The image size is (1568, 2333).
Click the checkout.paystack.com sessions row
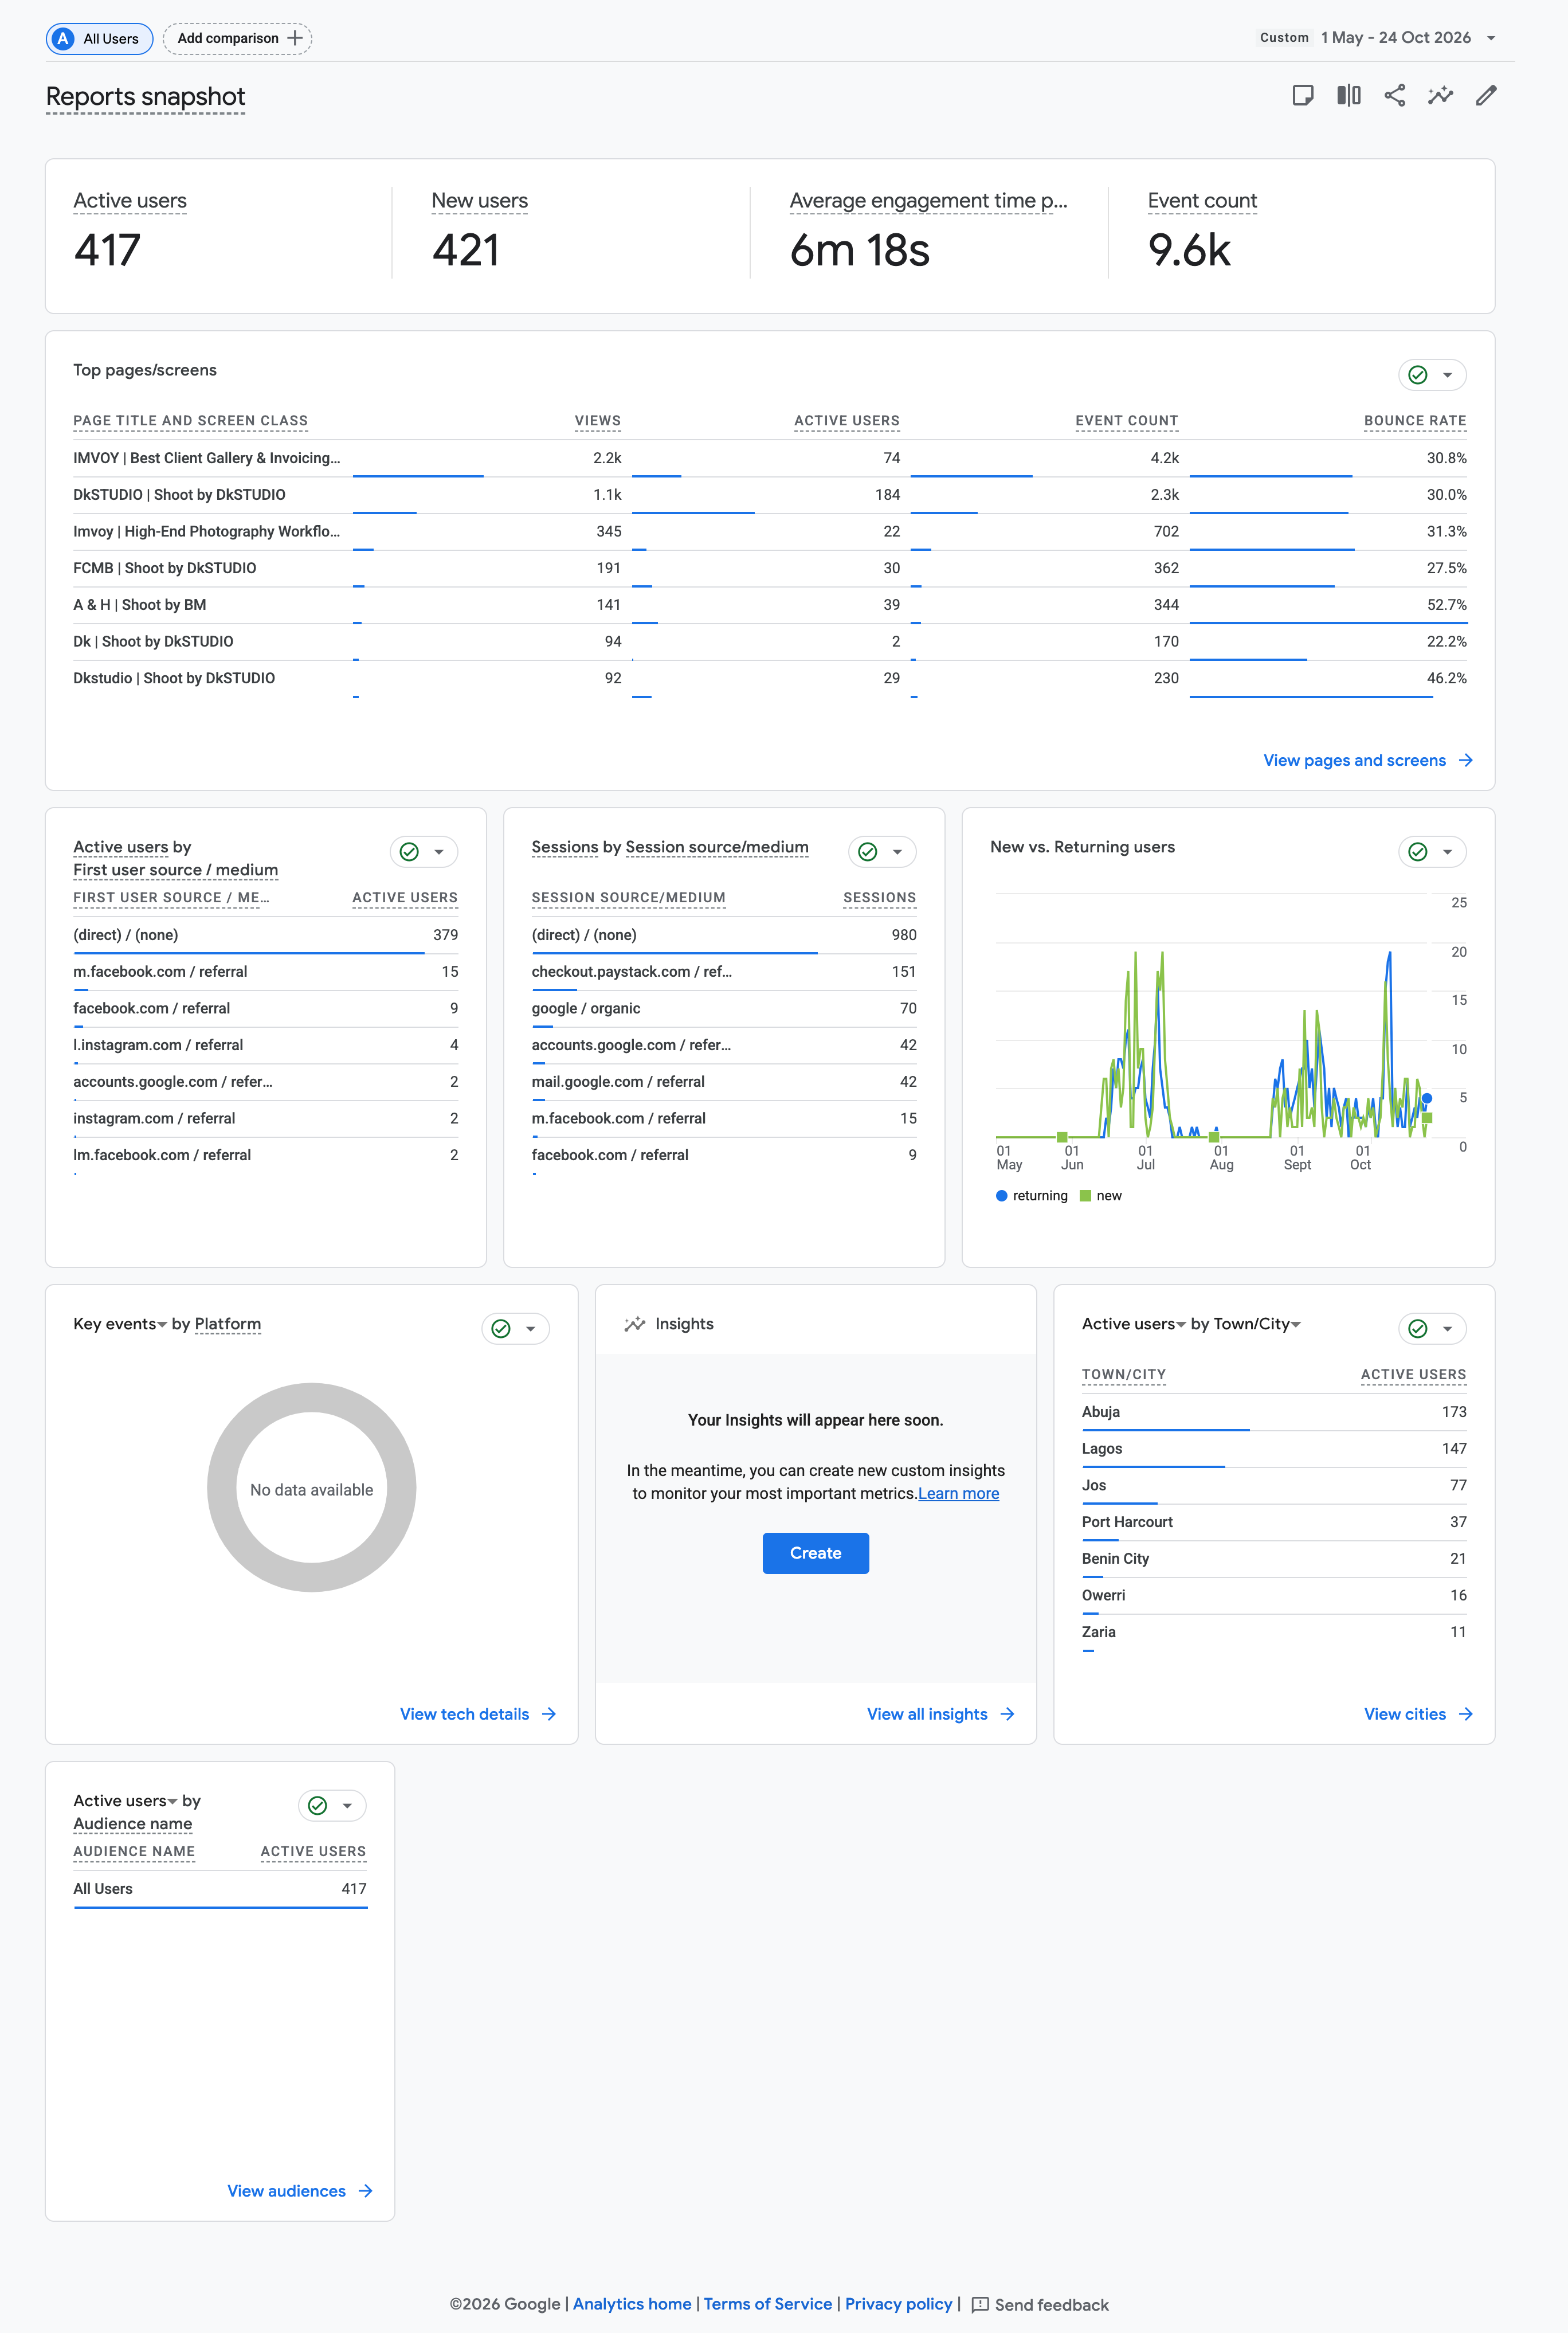coord(723,972)
